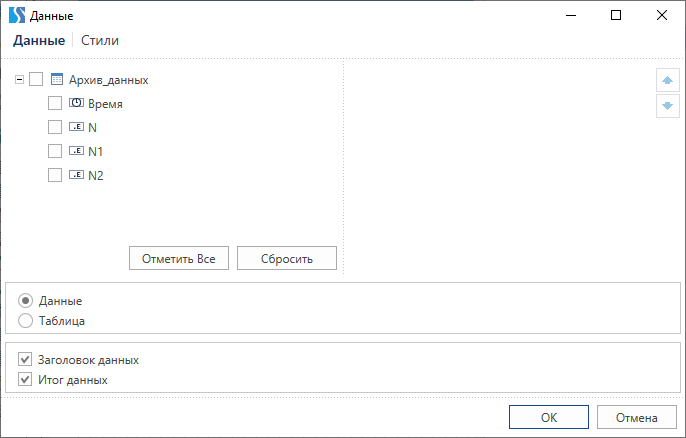Open the Данные tab

tap(38, 41)
